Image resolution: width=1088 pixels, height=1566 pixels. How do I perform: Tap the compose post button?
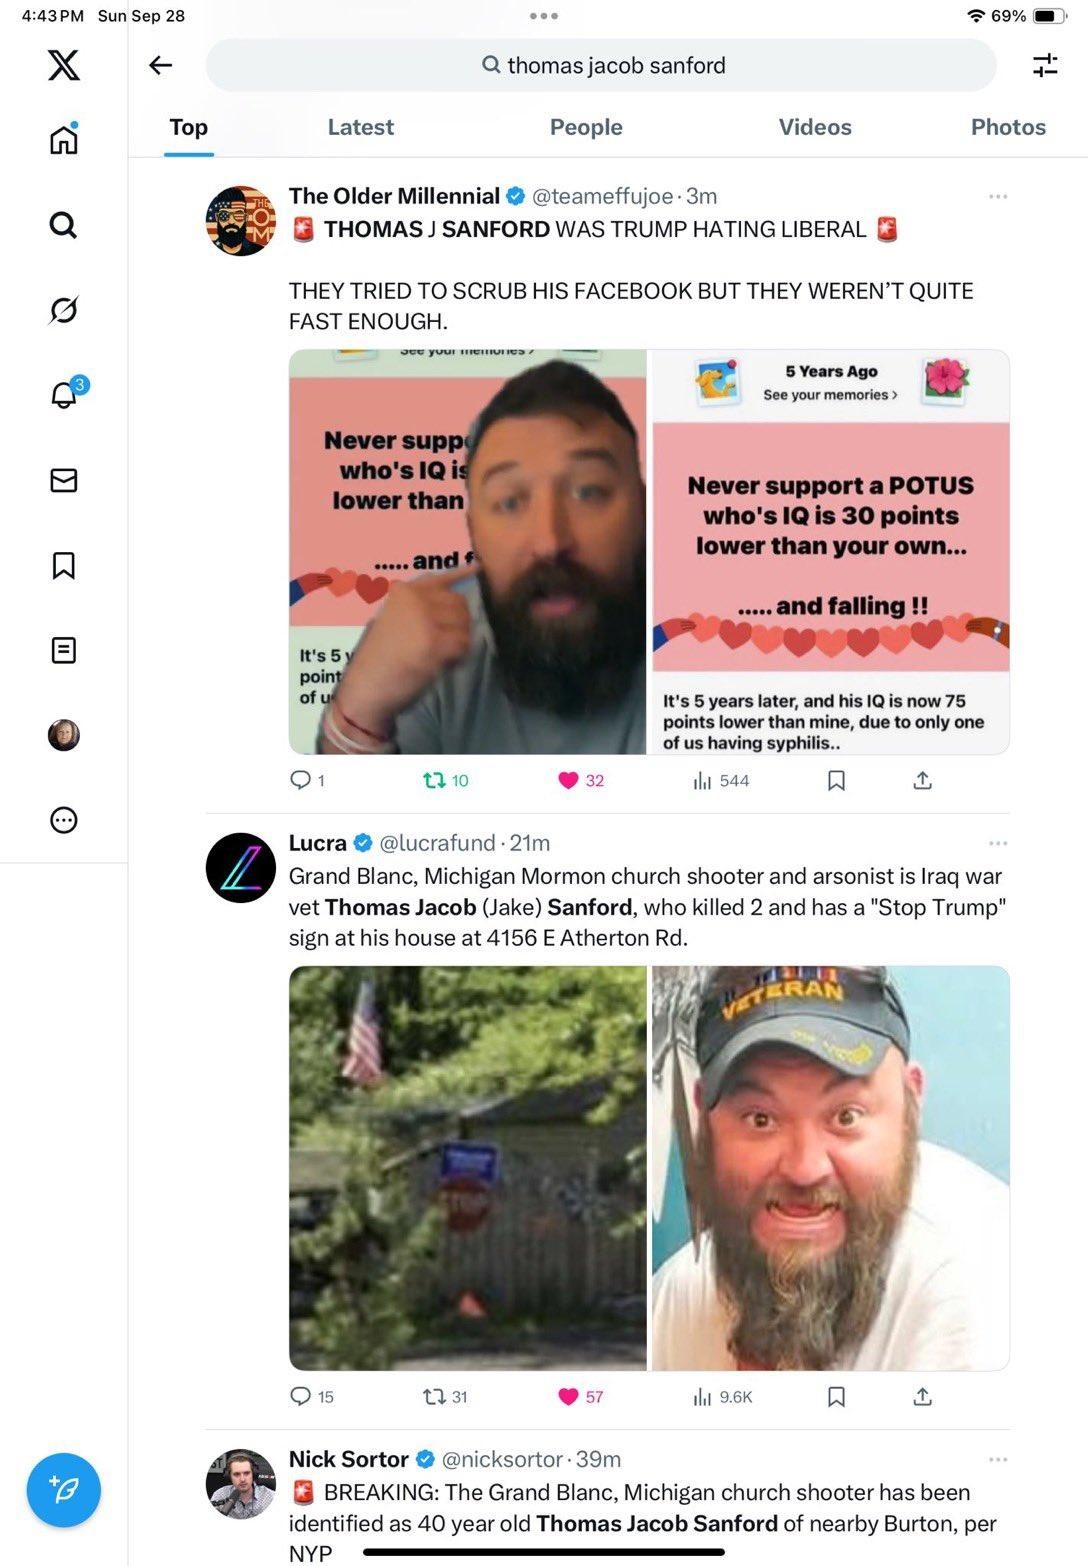pyautogui.click(x=64, y=1490)
